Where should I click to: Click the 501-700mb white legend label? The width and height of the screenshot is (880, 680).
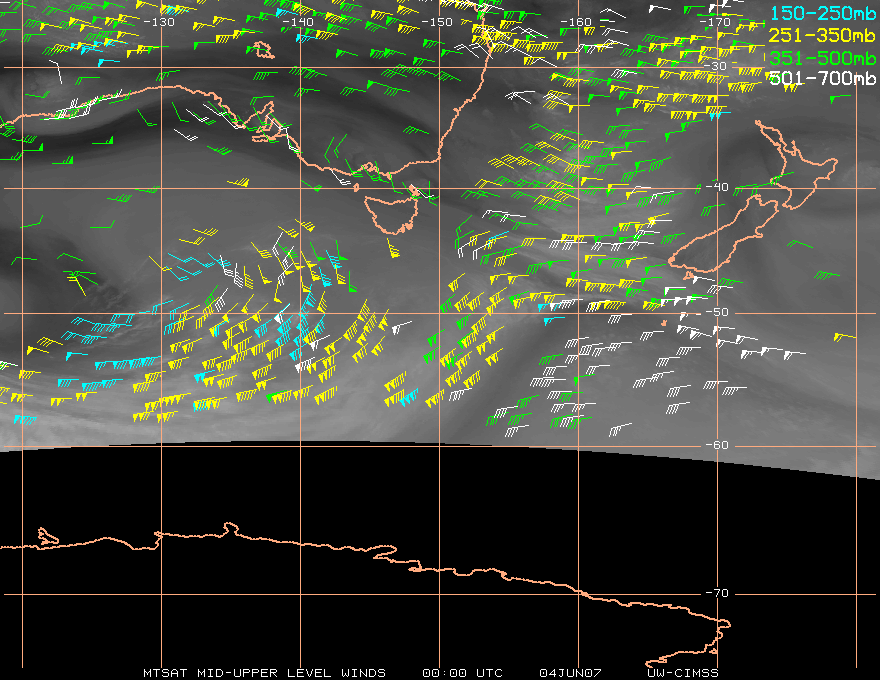point(823,78)
